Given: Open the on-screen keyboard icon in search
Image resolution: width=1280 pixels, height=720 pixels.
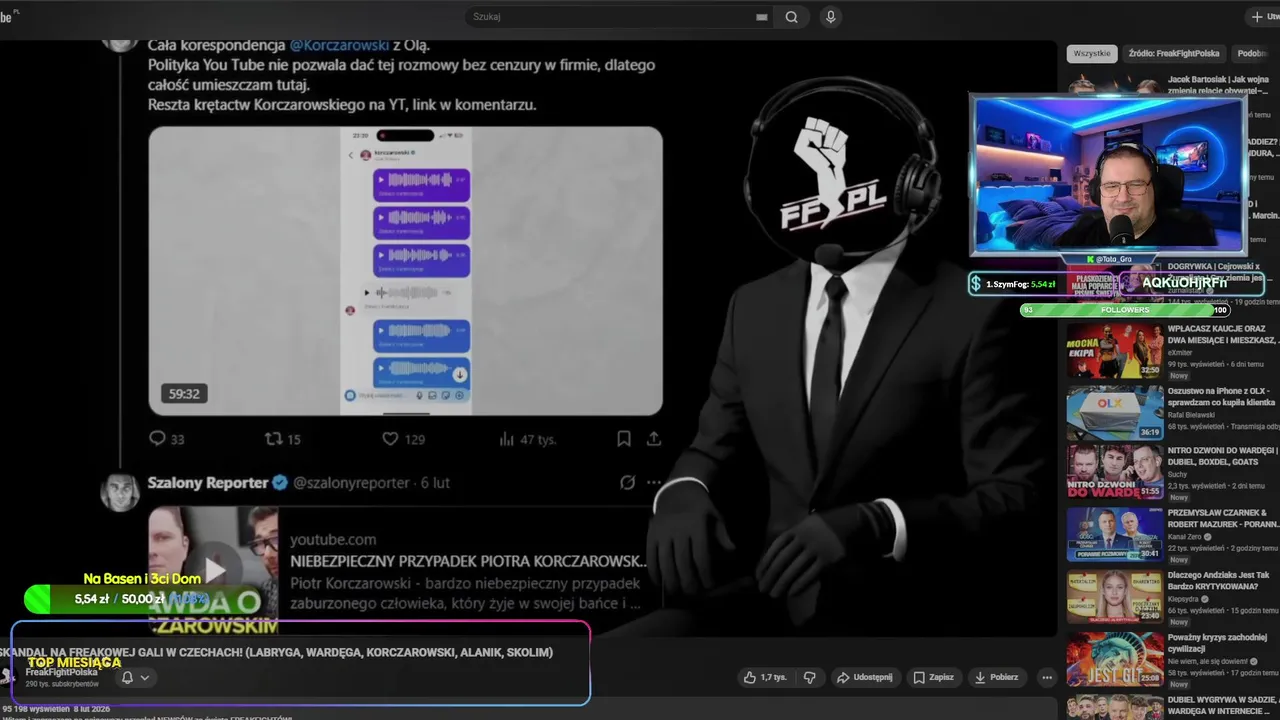Looking at the screenshot, I should point(762,17).
